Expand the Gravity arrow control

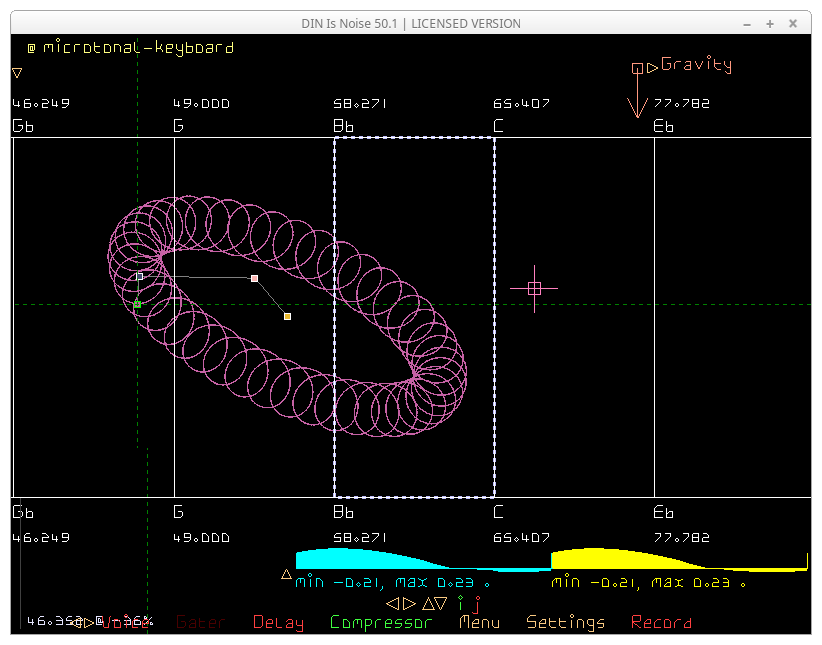(x=652, y=67)
